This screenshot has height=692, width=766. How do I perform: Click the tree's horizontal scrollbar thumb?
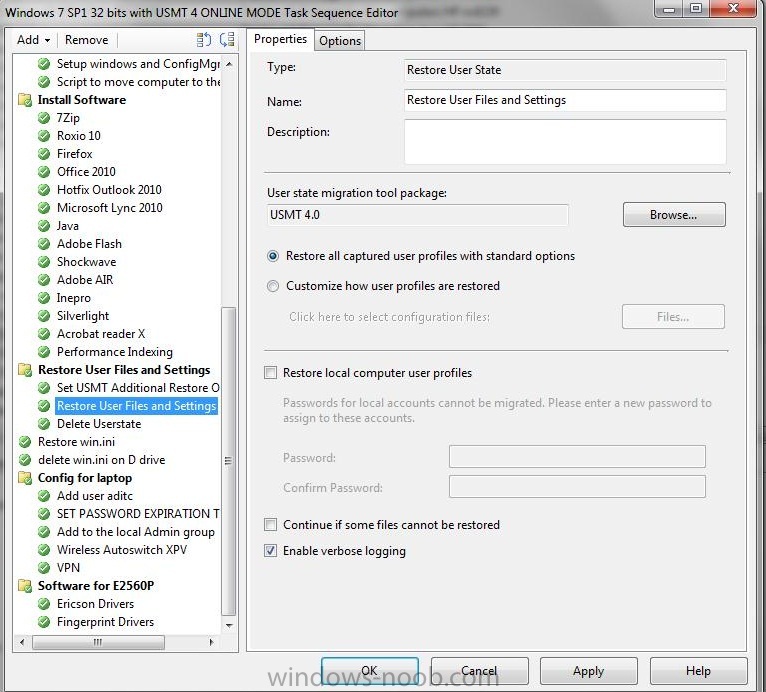tap(98, 642)
